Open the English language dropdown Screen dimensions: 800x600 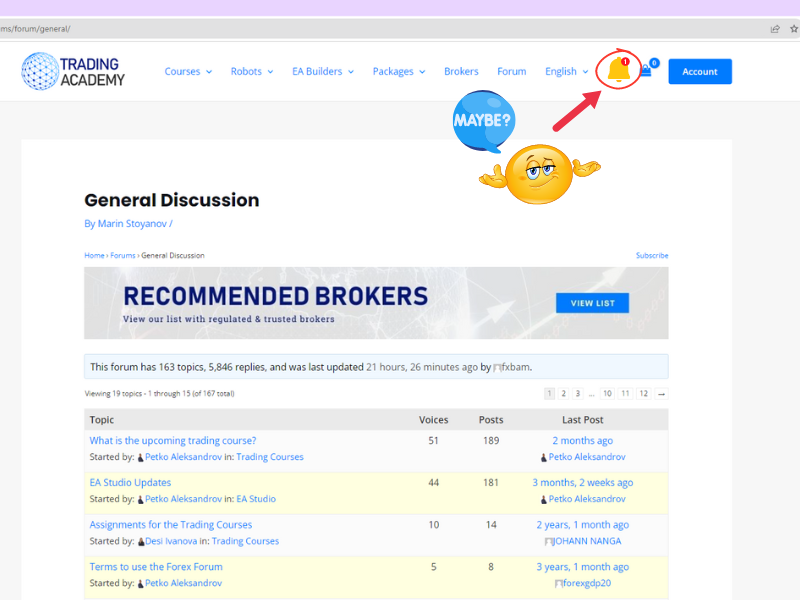point(566,71)
